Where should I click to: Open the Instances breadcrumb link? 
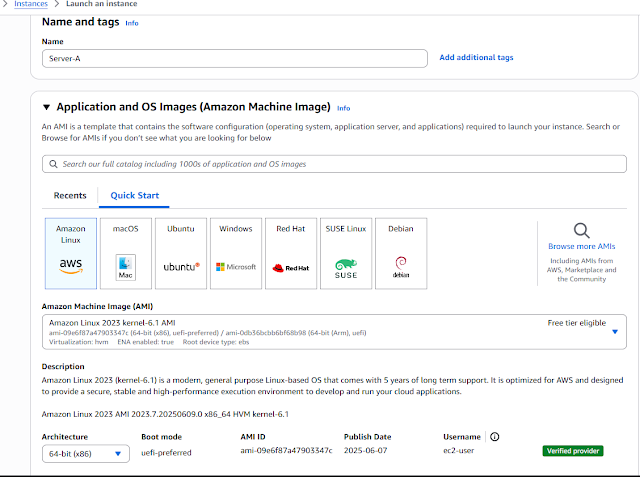31,4
